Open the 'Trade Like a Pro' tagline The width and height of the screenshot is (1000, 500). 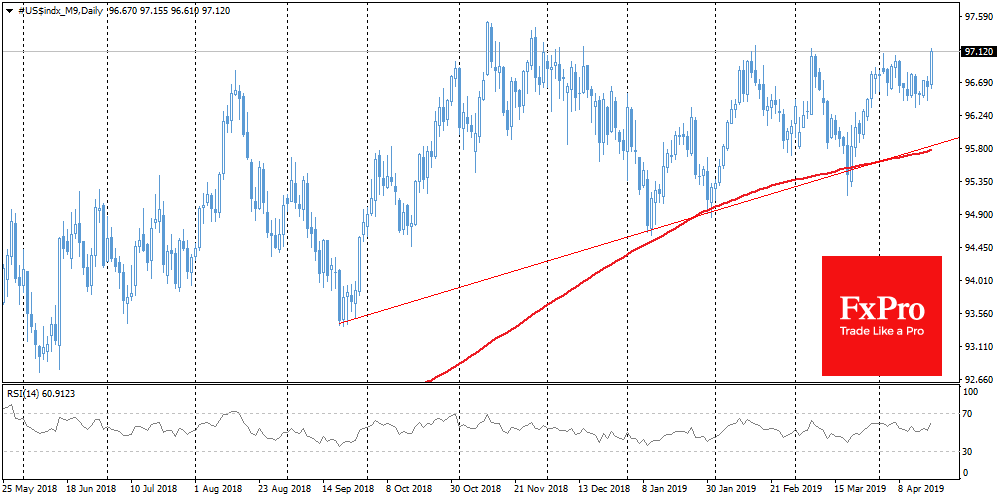point(881,332)
